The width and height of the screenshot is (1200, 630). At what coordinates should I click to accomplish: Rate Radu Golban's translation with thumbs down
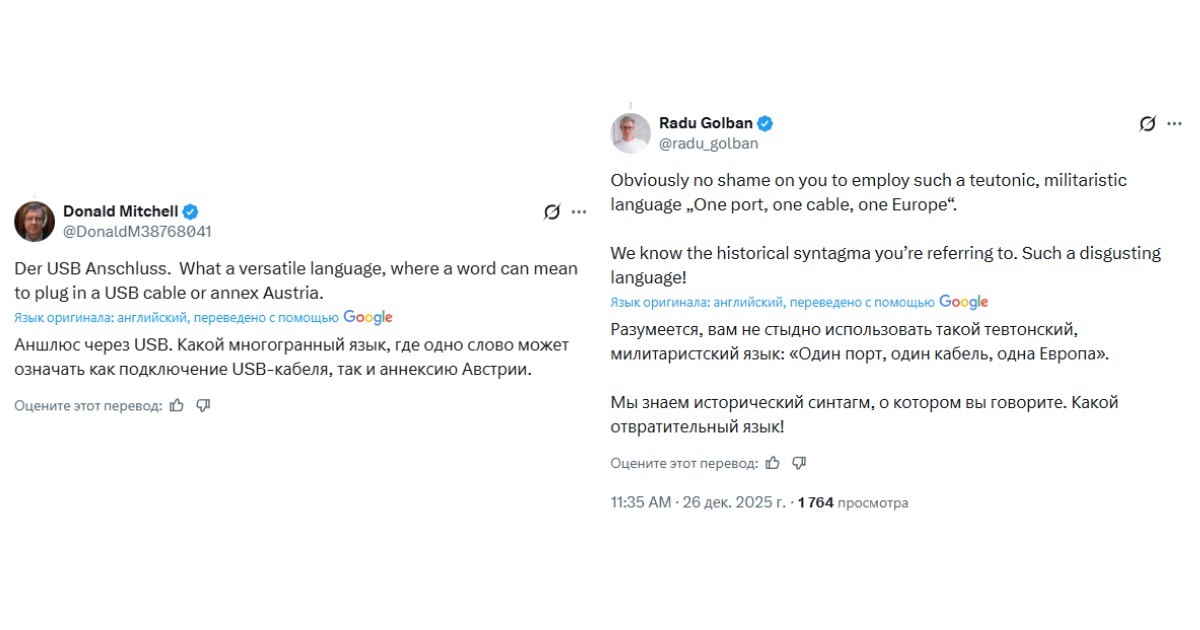coord(798,462)
